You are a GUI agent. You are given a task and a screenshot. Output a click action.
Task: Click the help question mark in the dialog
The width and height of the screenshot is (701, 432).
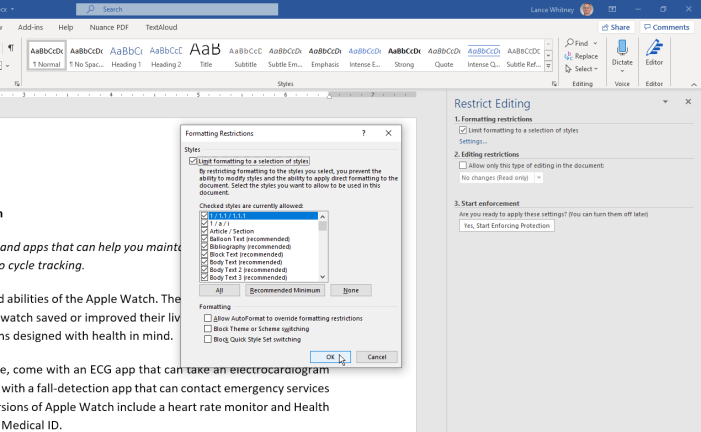click(363, 133)
